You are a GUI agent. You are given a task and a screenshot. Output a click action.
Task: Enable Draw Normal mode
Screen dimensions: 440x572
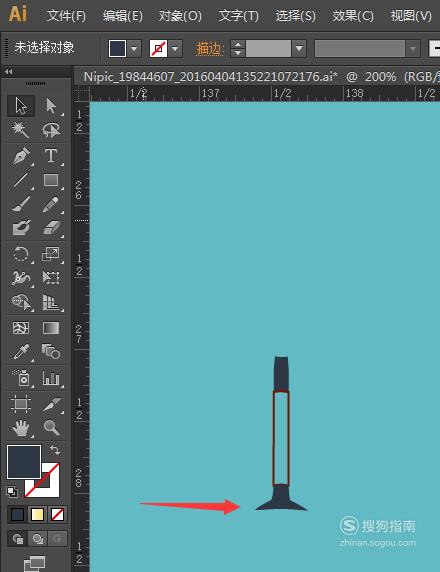click(18, 538)
